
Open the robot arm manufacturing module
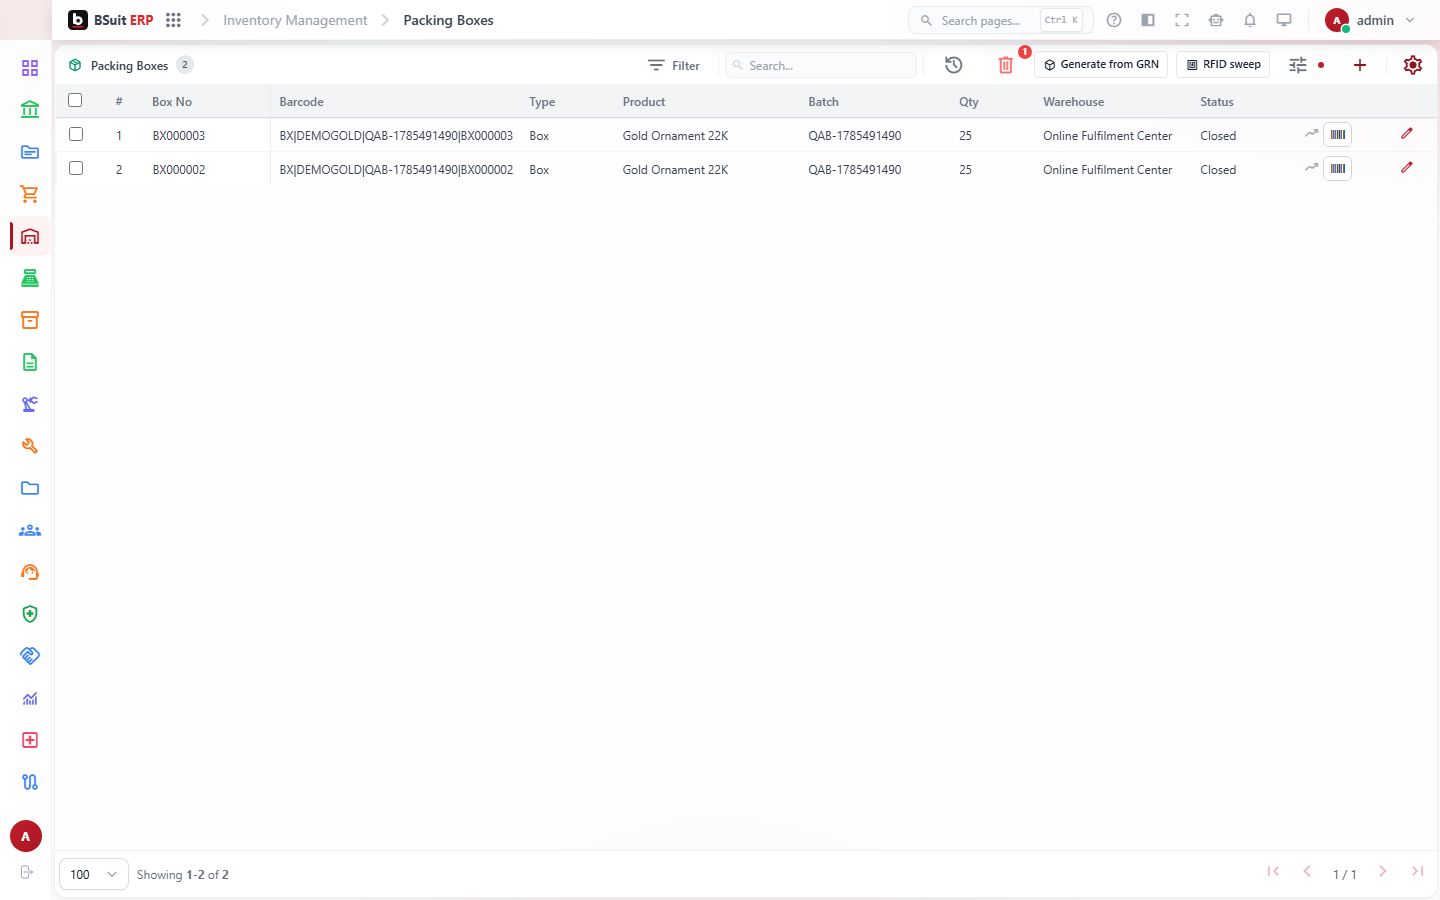pyautogui.click(x=30, y=404)
